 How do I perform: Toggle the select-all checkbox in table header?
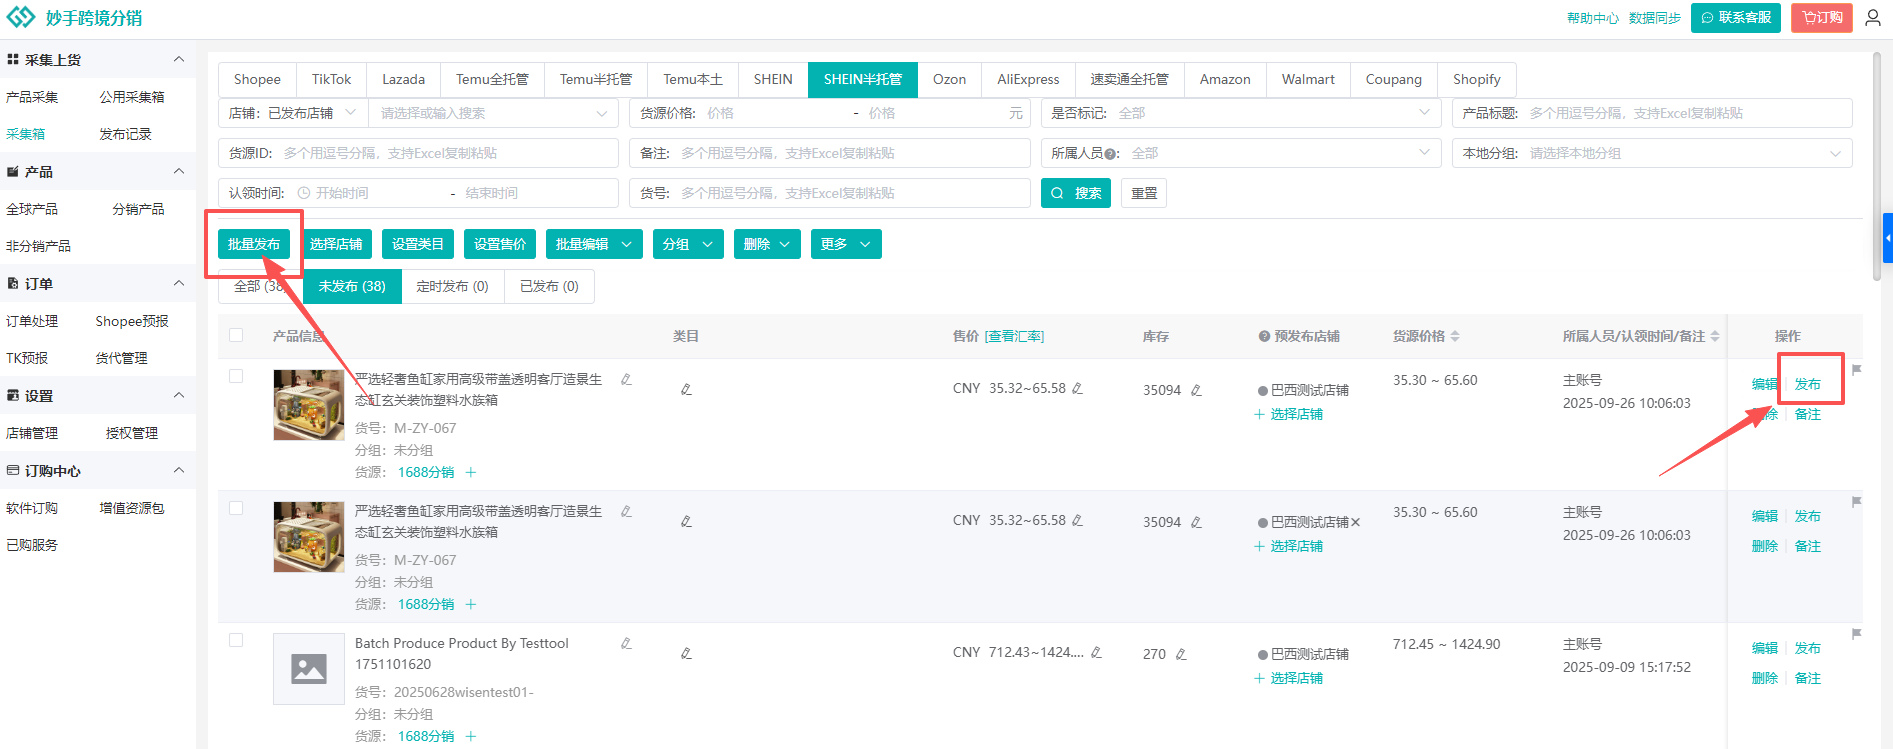236,335
